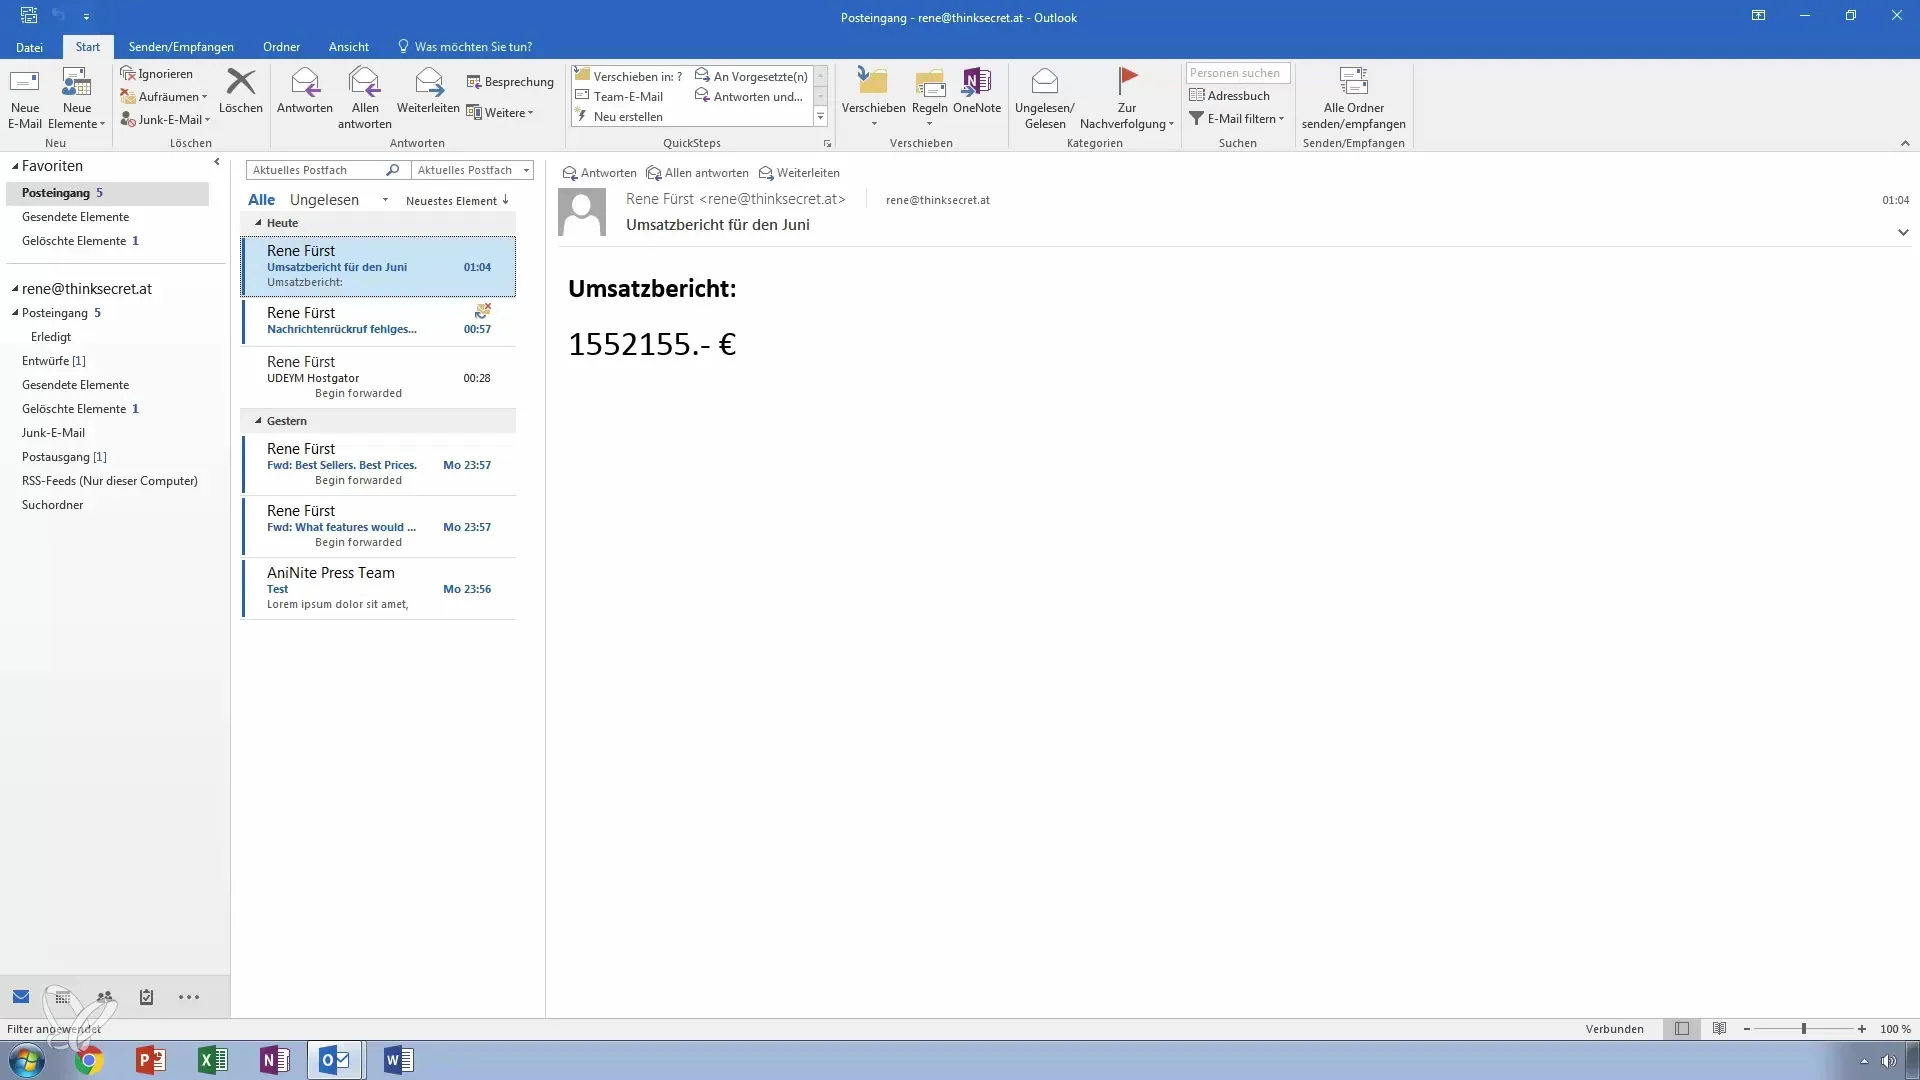Open the Junk-E-Mail dropdown
The image size is (1920, 1080).
tap(166, 119)
